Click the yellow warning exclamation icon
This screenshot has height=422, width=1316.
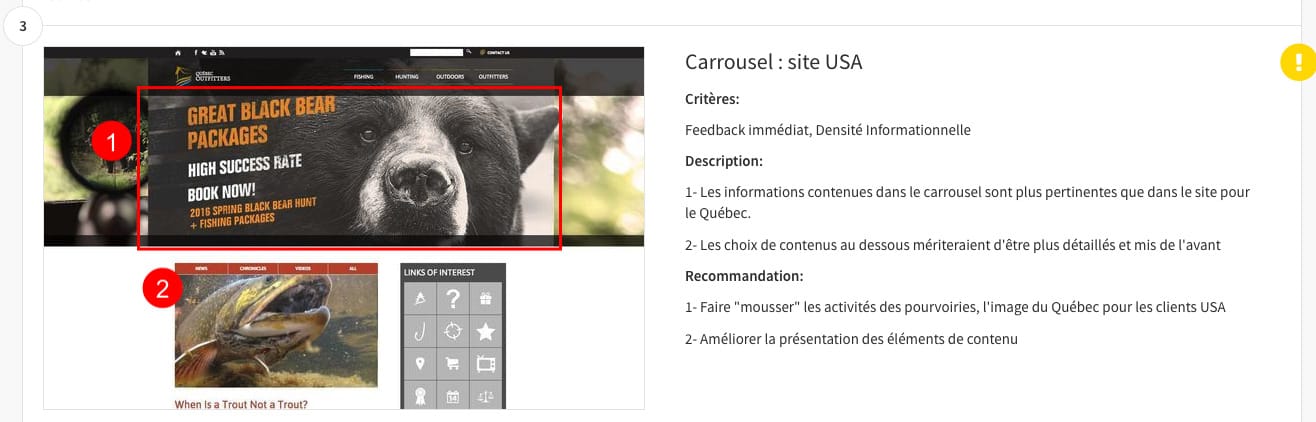(1297, 62)
